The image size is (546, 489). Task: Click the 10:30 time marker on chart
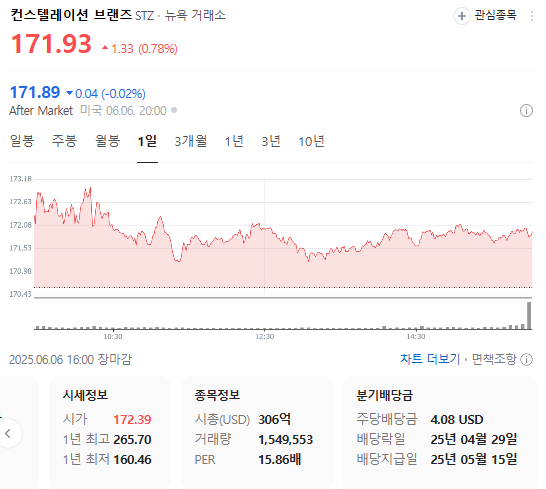tap(113, 337)
